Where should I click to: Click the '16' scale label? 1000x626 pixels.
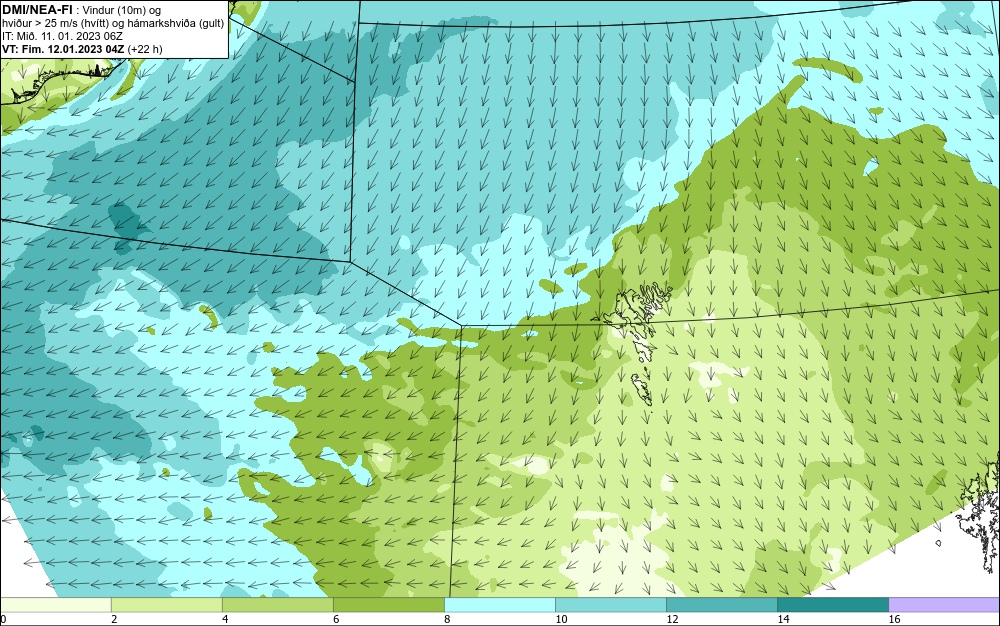[x=894, y=619]
